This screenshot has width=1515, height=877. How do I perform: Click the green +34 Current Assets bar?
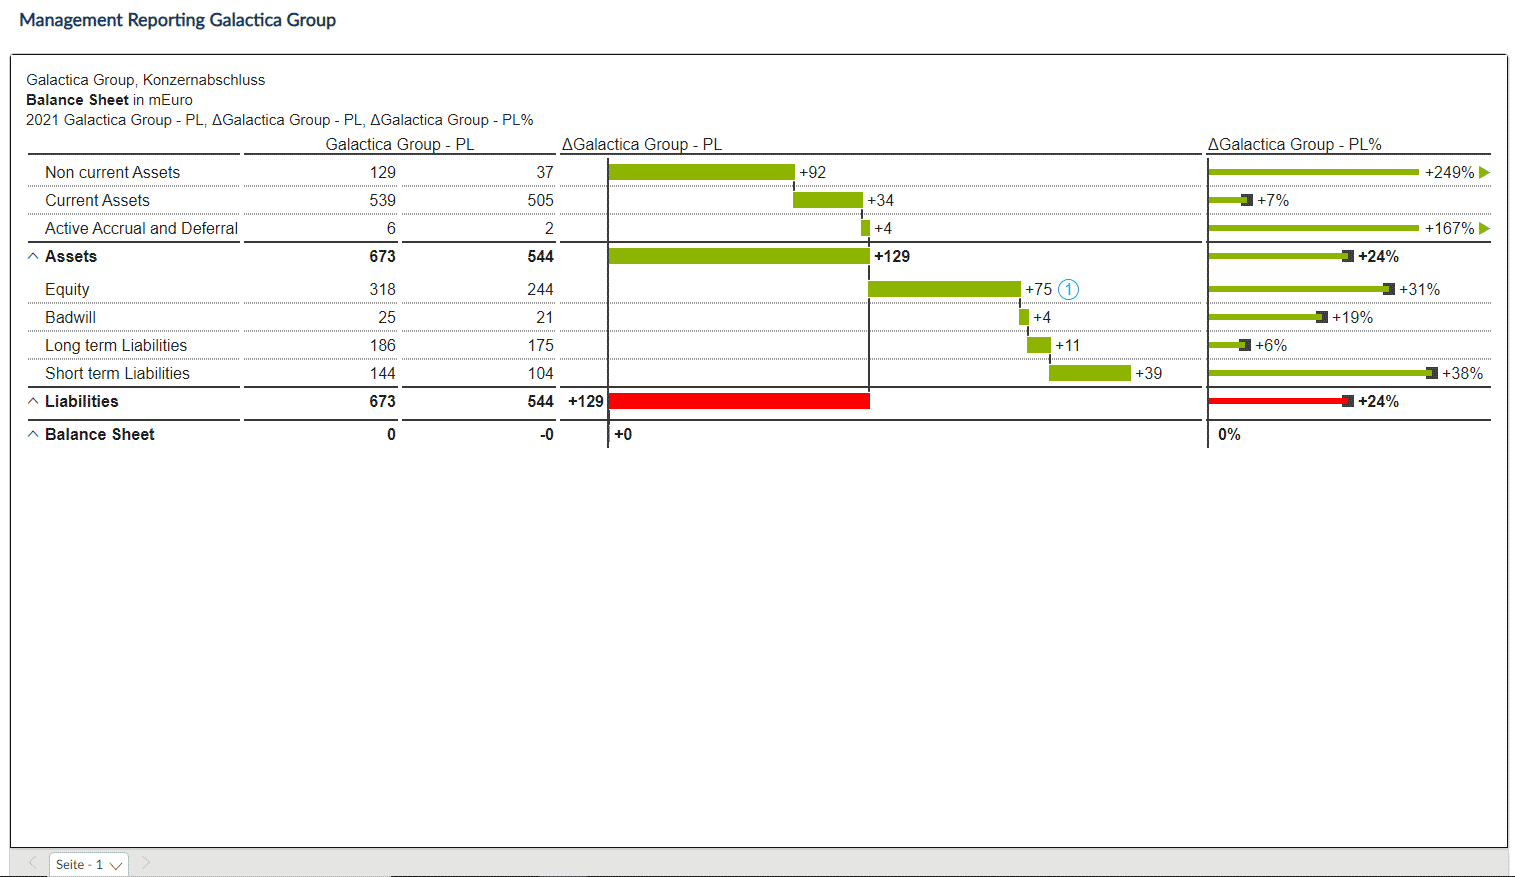pos(828,200)
